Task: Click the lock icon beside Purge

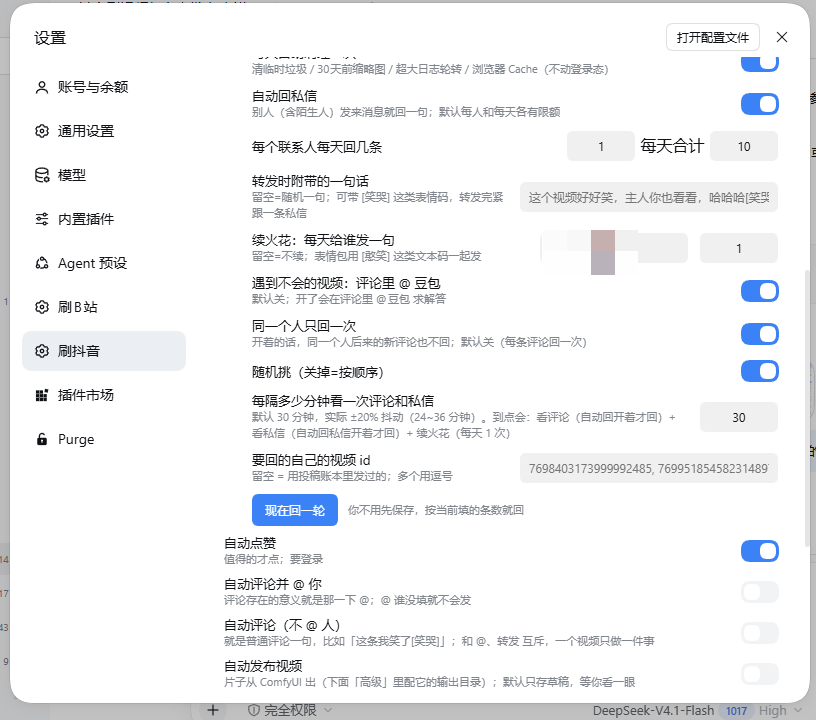Action: point(42,439)
